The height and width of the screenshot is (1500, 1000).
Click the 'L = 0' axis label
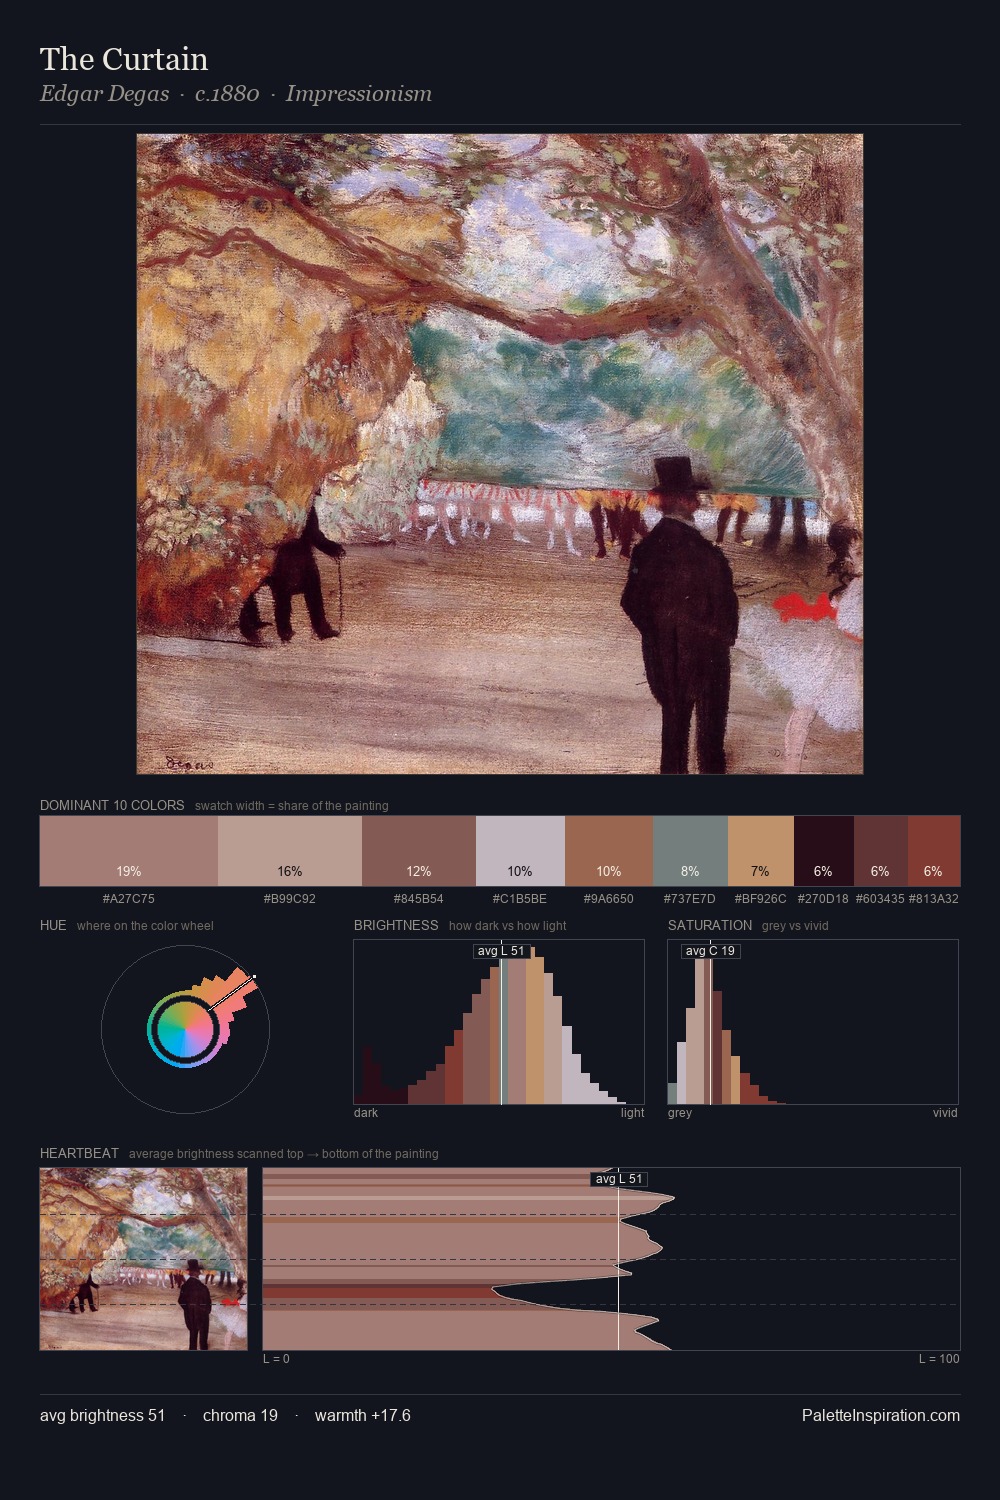coord(276,1359)
